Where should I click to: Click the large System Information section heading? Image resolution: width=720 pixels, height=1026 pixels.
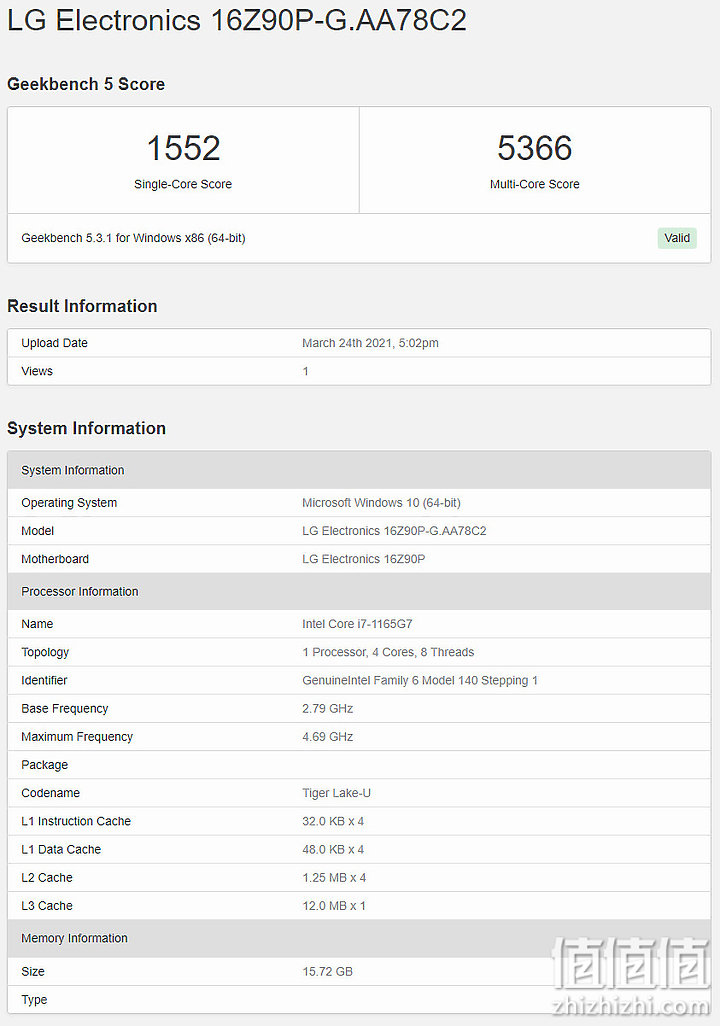tap(86, 429)
